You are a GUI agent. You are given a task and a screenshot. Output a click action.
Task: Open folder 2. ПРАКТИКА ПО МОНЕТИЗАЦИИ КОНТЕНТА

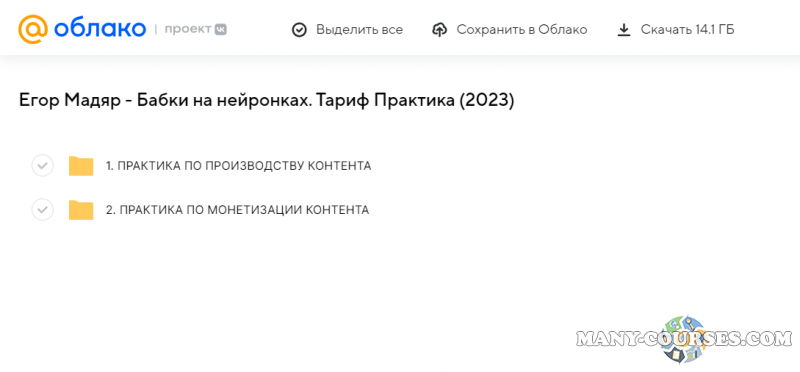237,210
